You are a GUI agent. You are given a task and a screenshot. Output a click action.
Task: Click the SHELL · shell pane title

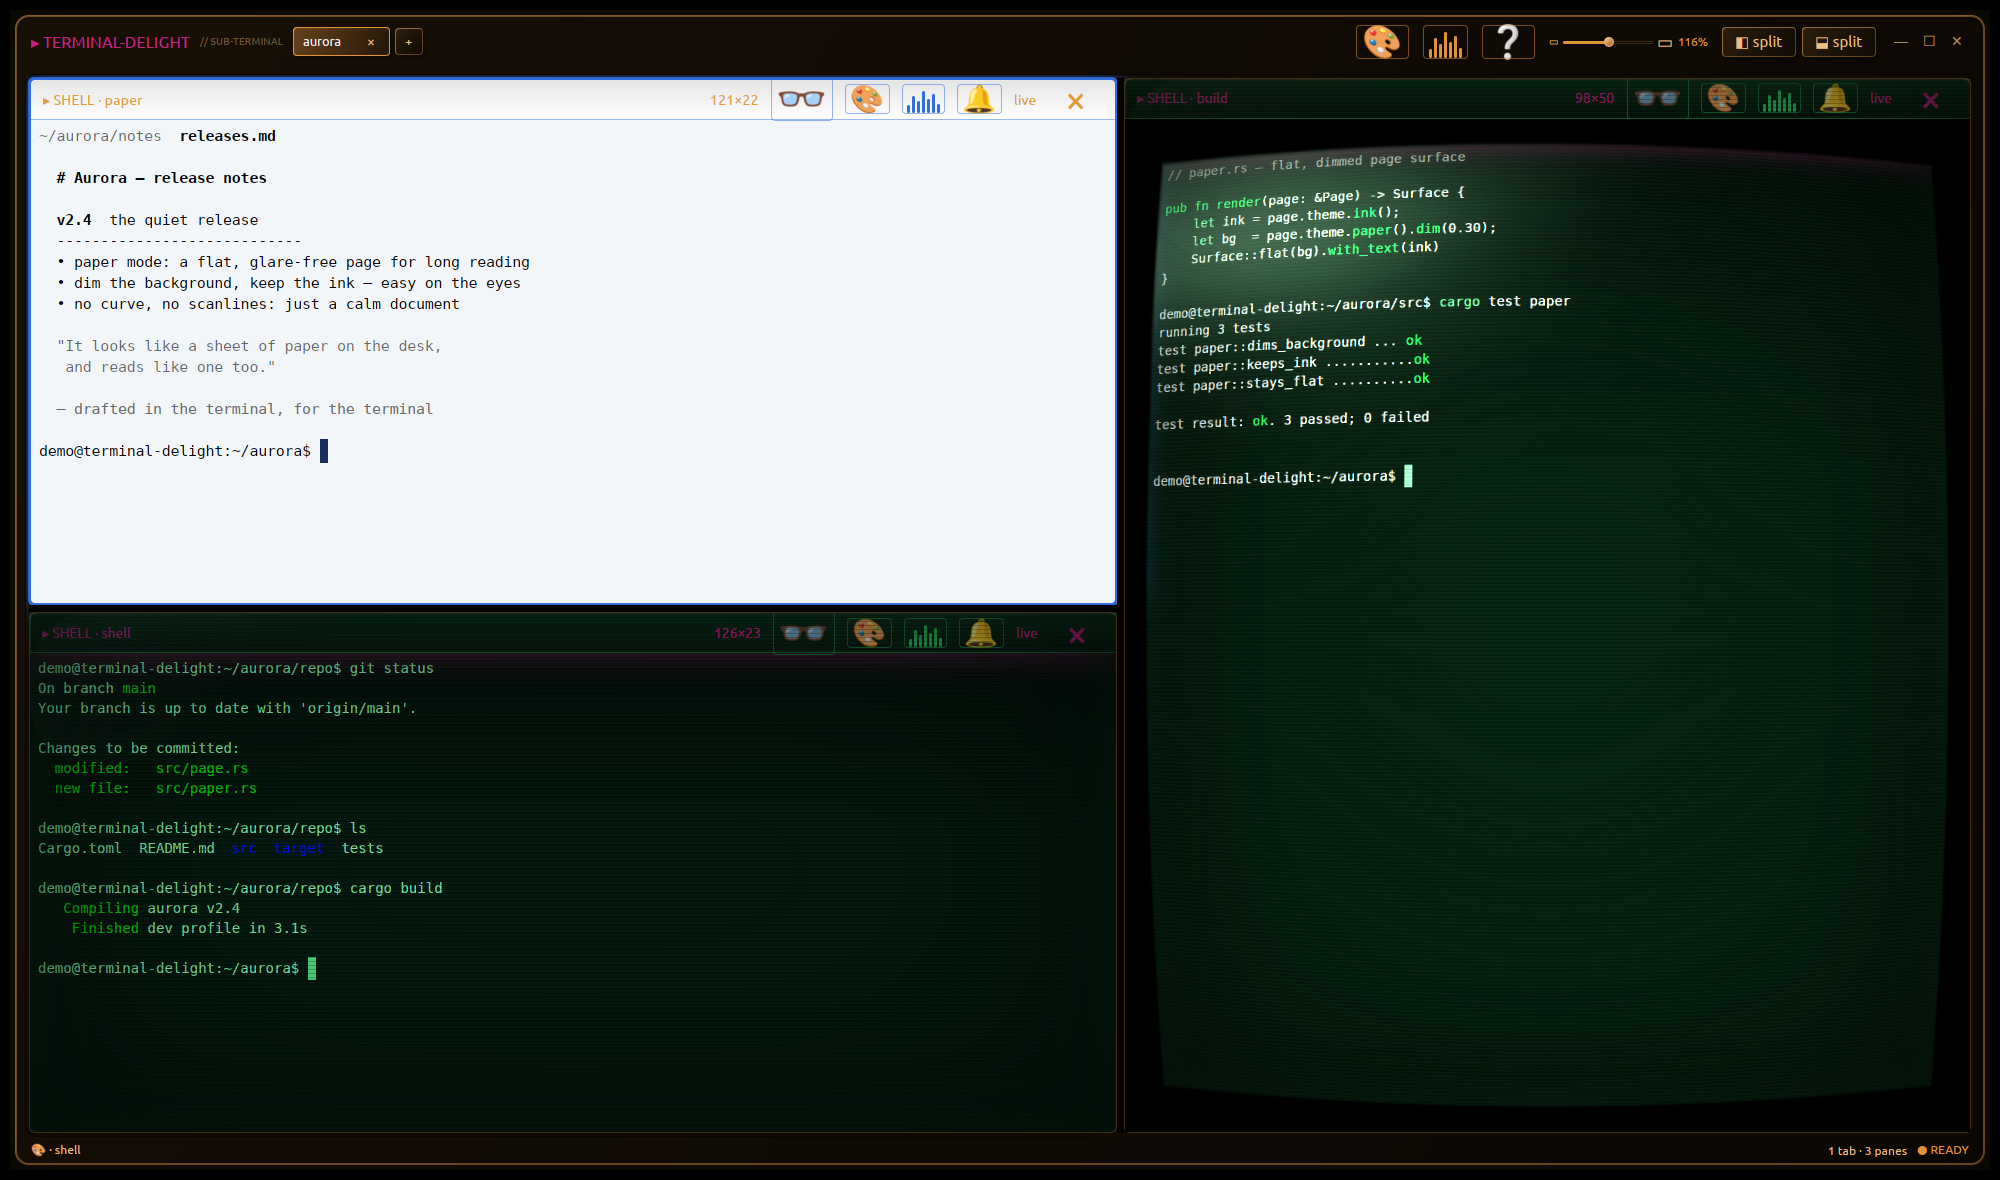coord(86,633)
